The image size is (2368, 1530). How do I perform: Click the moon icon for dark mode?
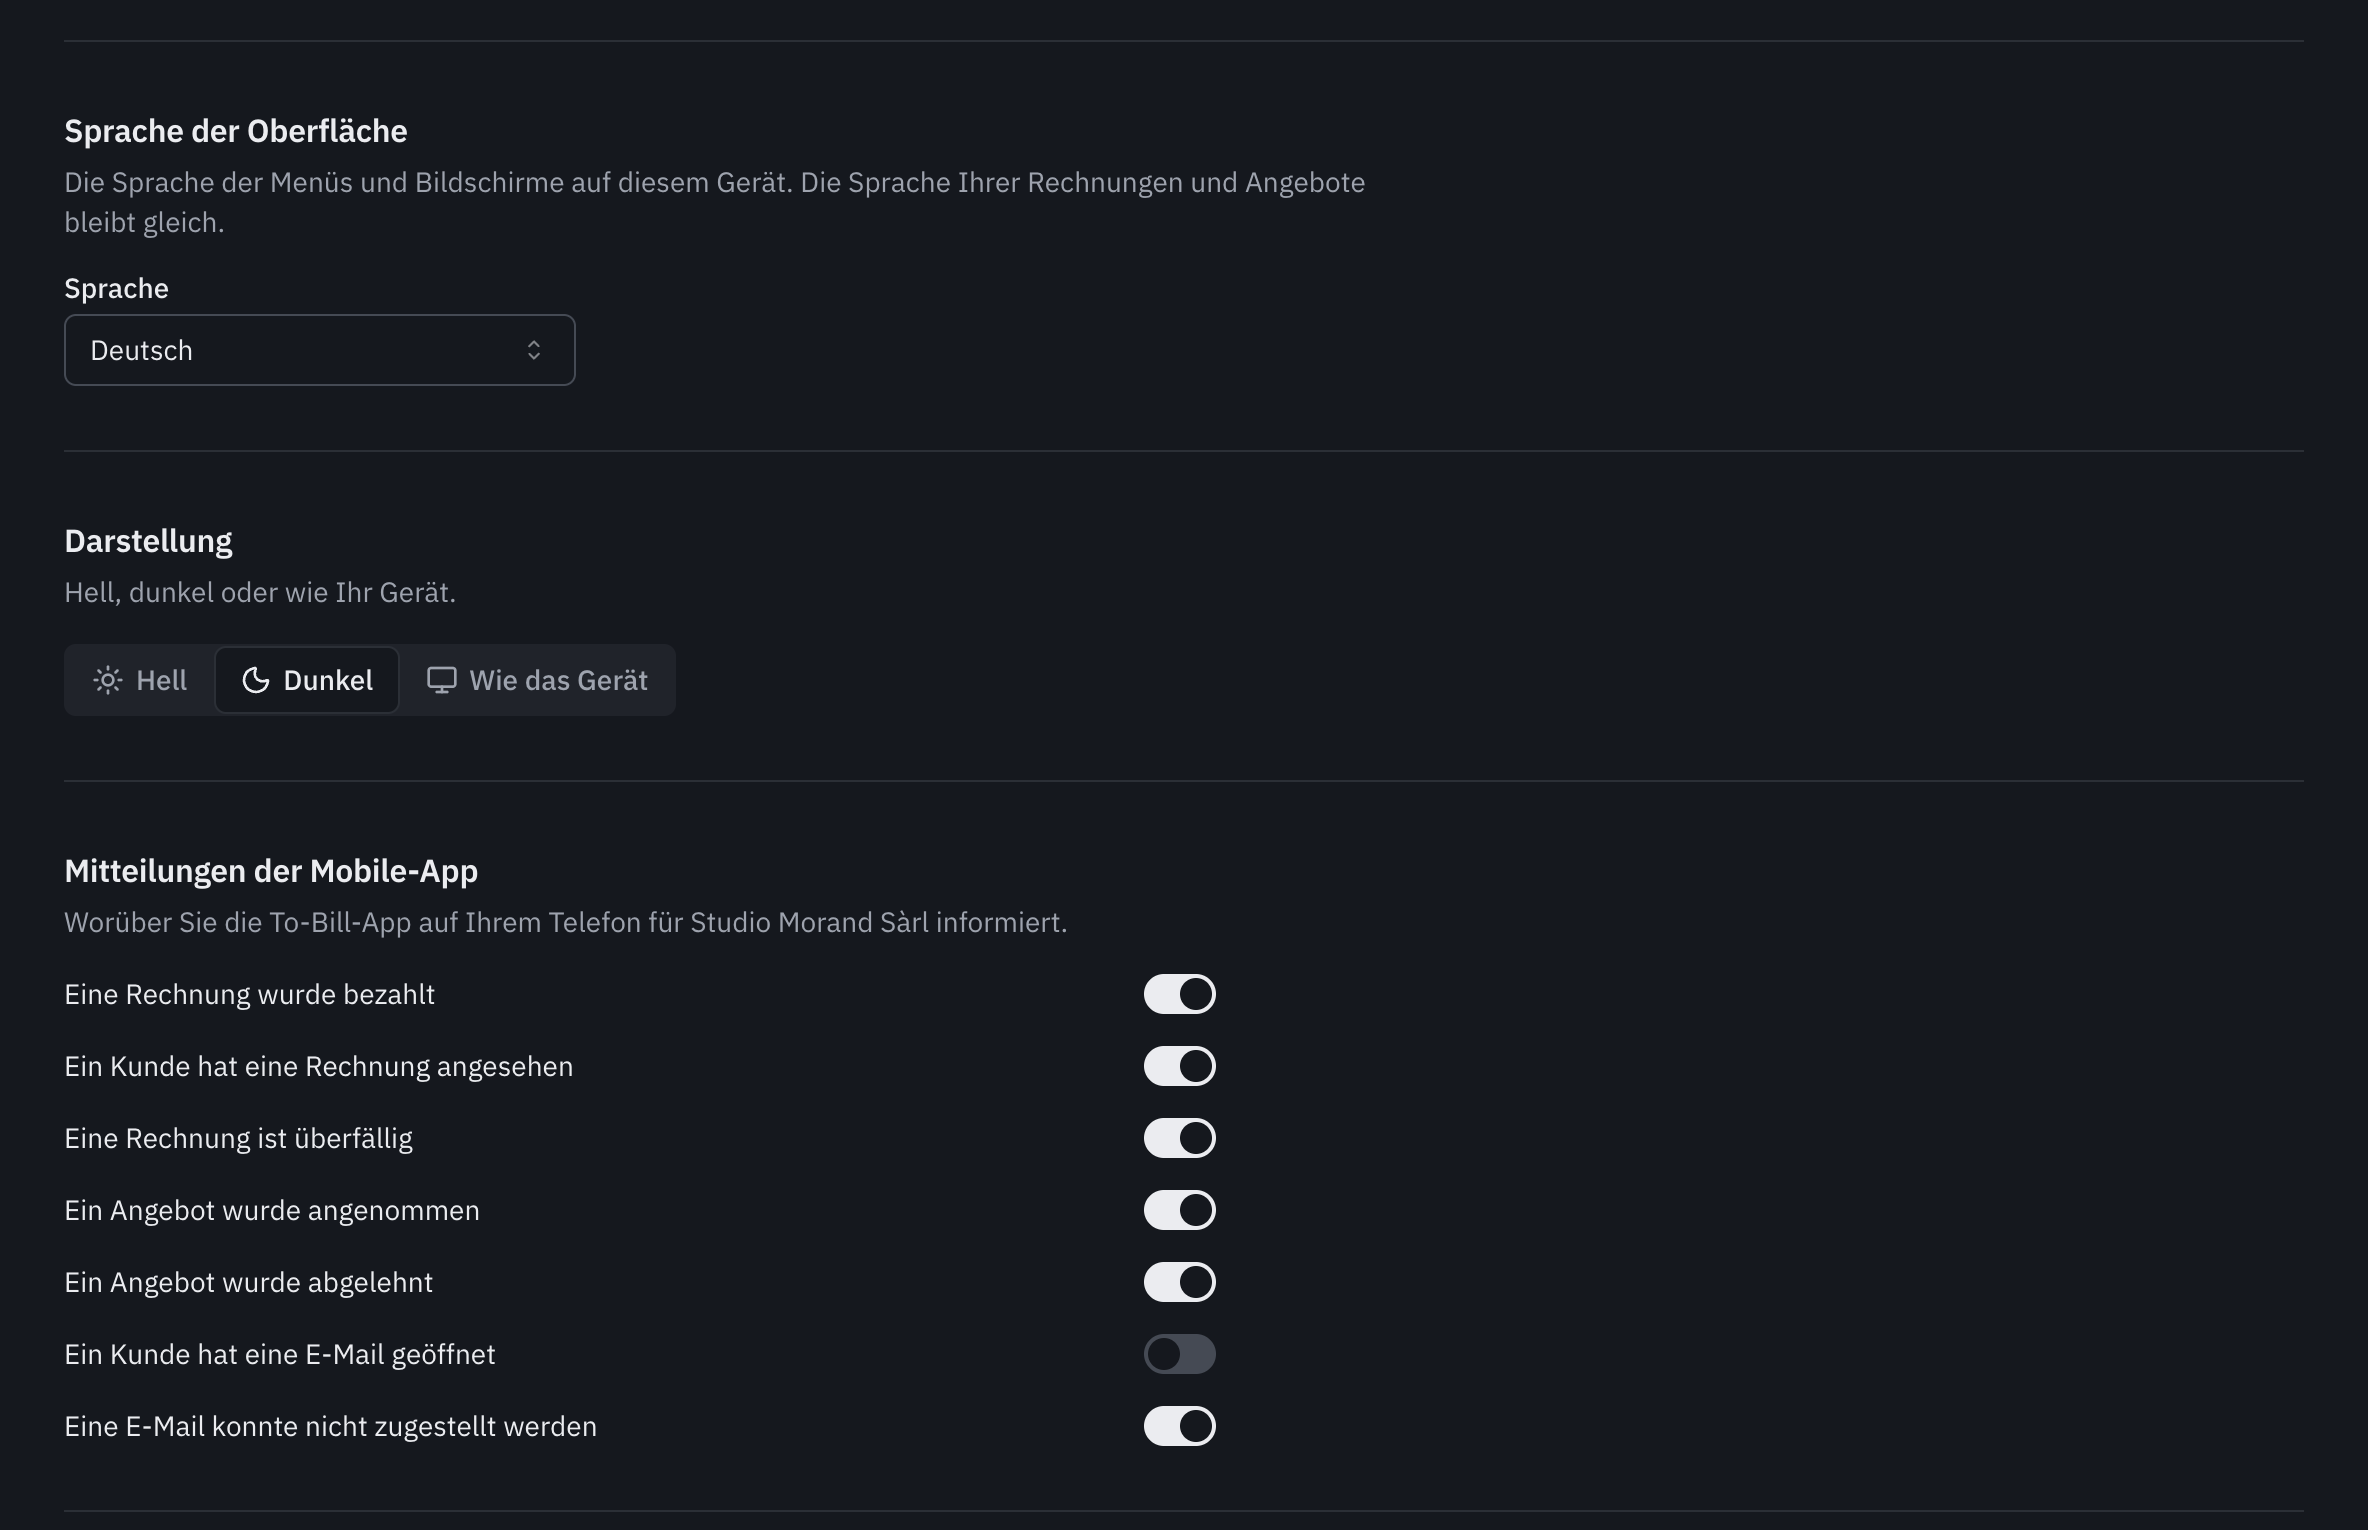[256, 681]
